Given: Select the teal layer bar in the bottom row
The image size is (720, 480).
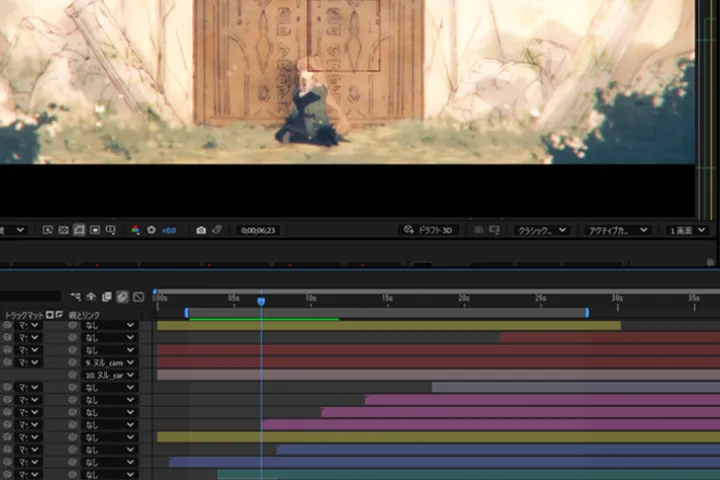Looking at the screenshot, I should coord(469,474).
